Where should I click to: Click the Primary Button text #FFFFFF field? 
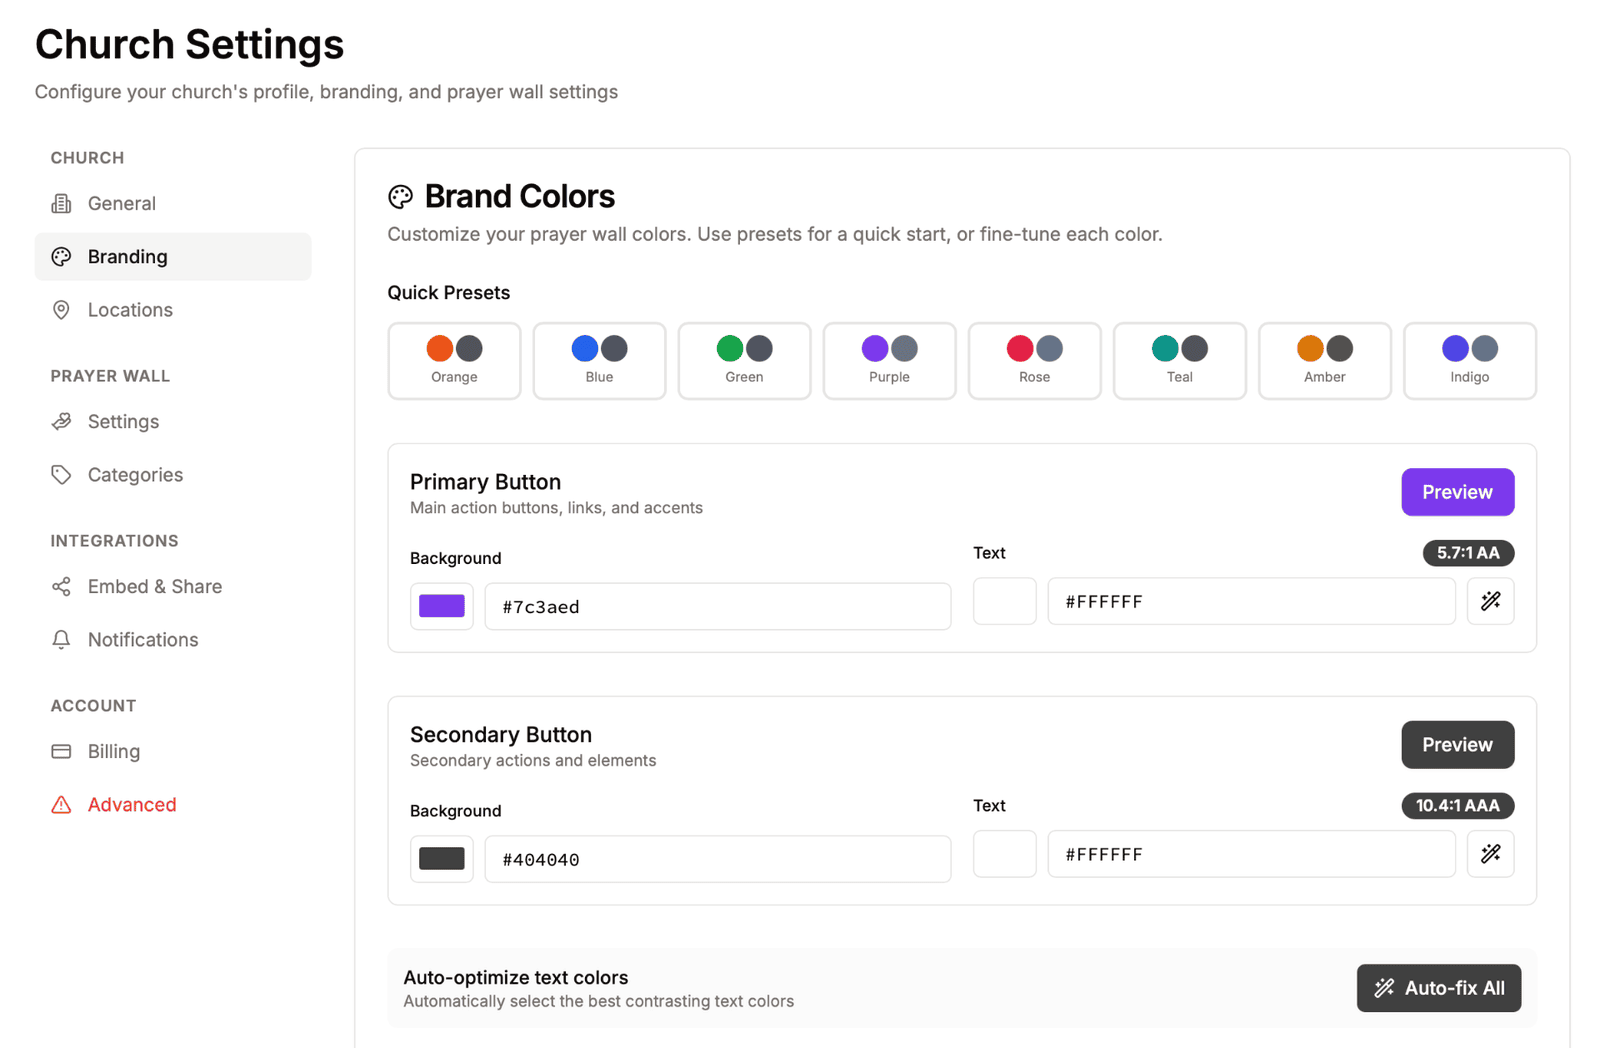(1251, 601)
